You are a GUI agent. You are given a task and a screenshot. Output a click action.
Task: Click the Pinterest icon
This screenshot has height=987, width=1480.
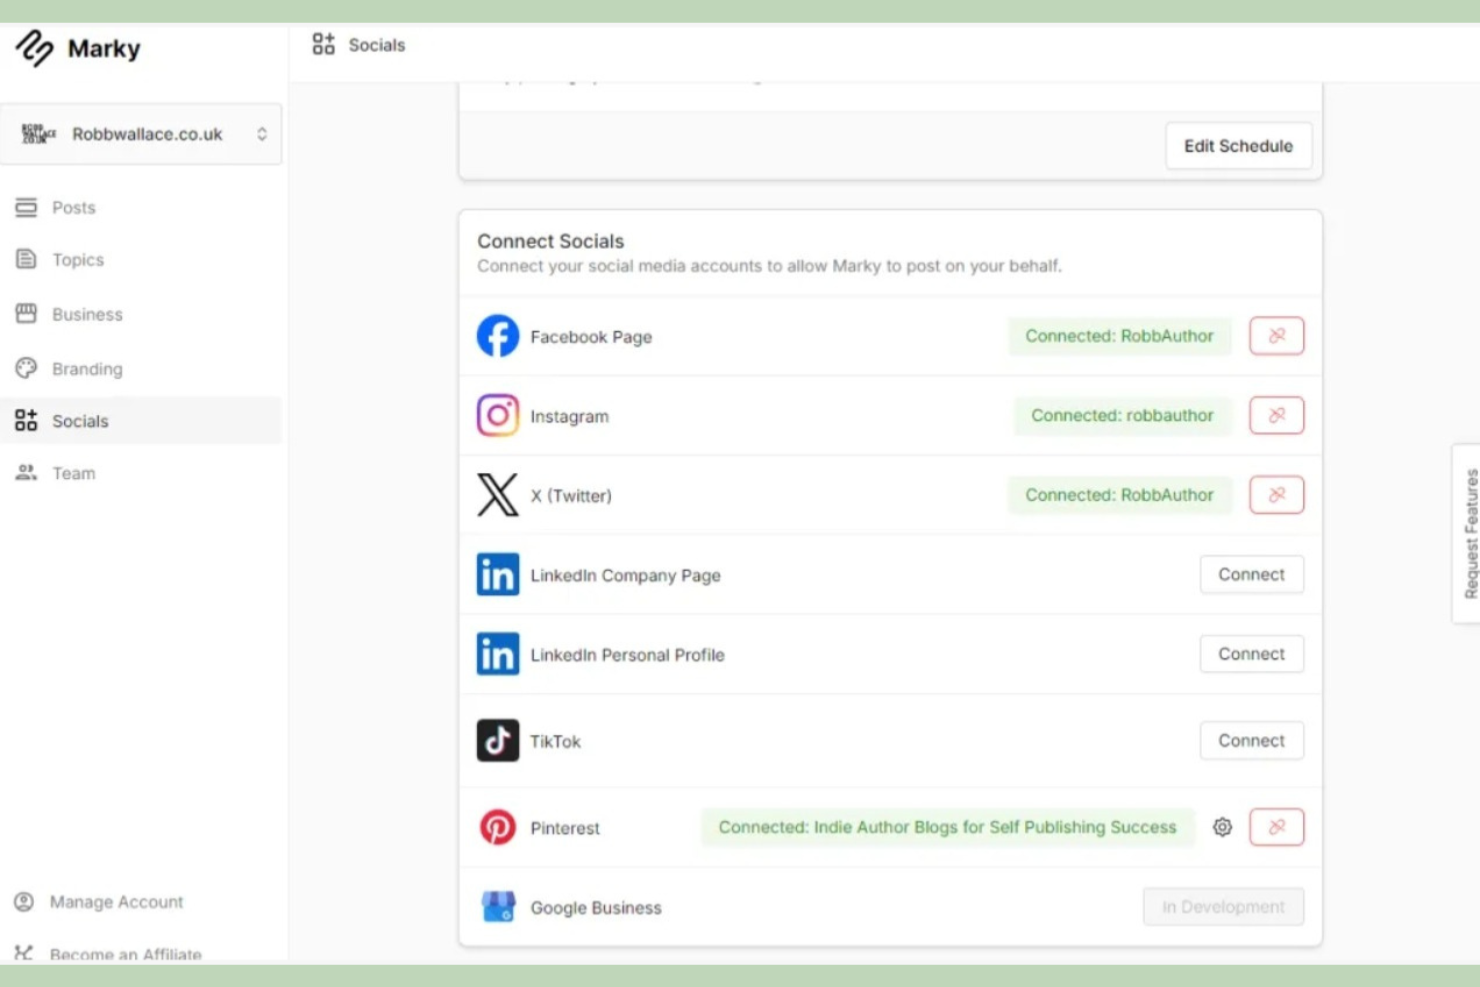[497, 827]
